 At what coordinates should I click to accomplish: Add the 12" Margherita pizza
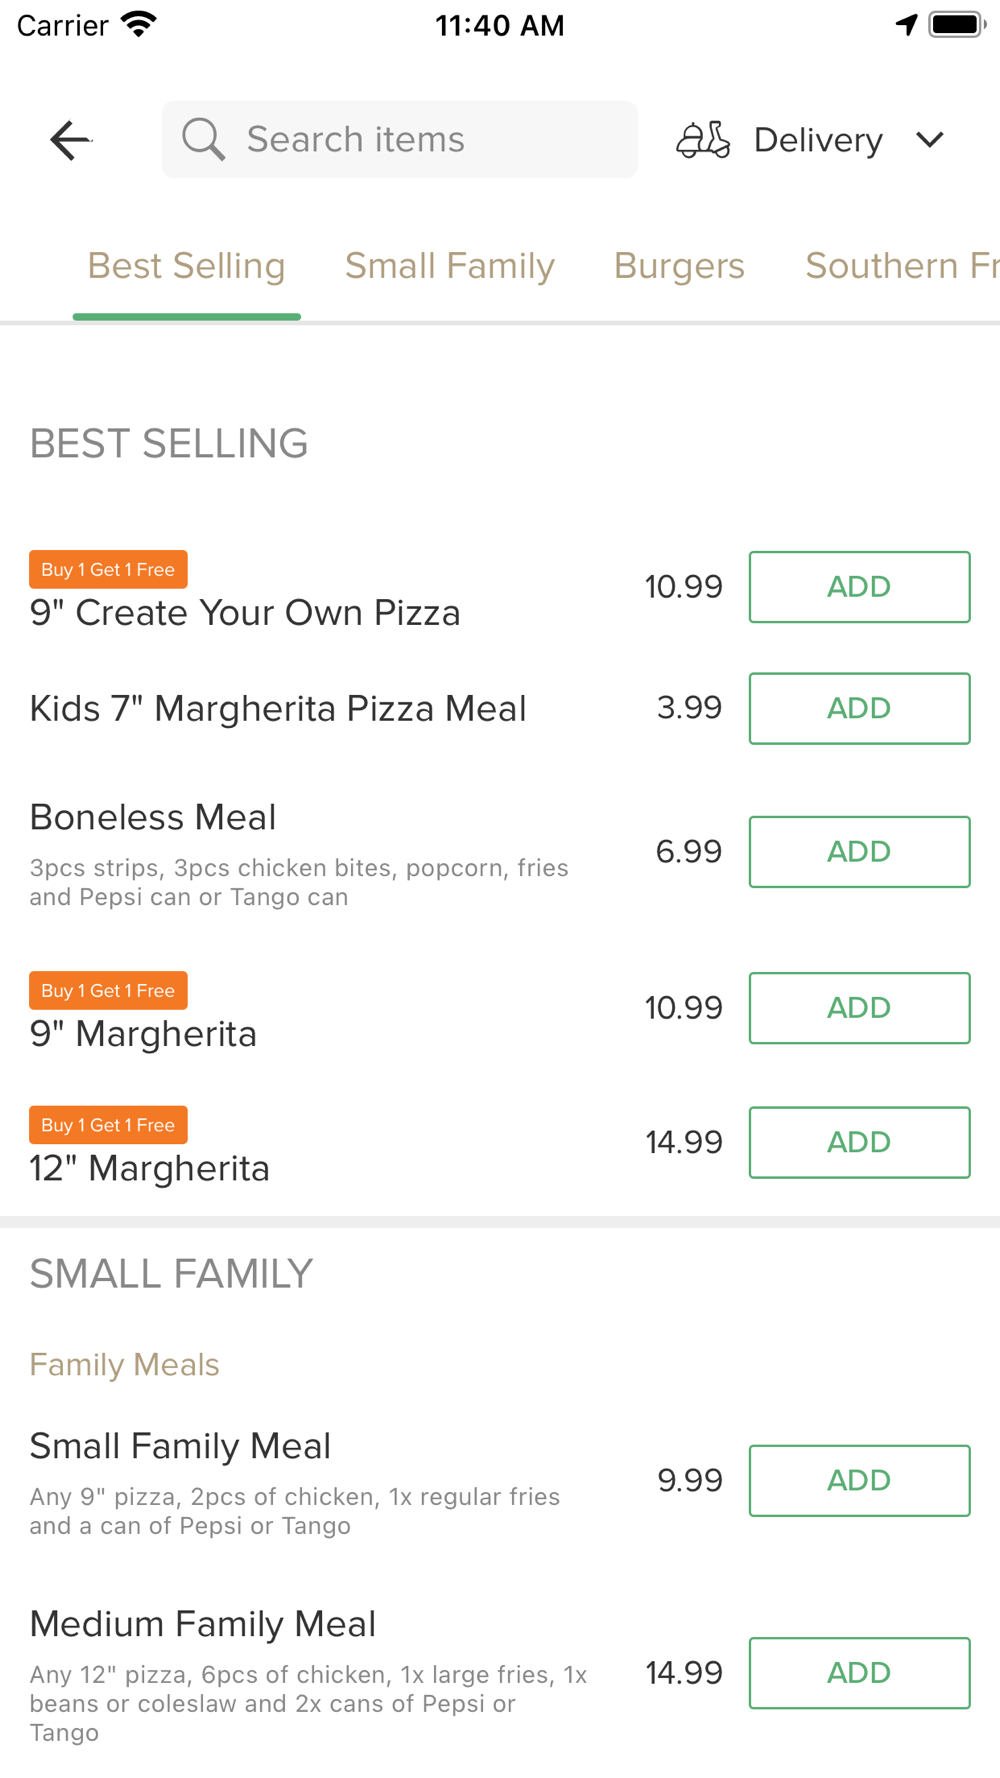coord(859,1142)
